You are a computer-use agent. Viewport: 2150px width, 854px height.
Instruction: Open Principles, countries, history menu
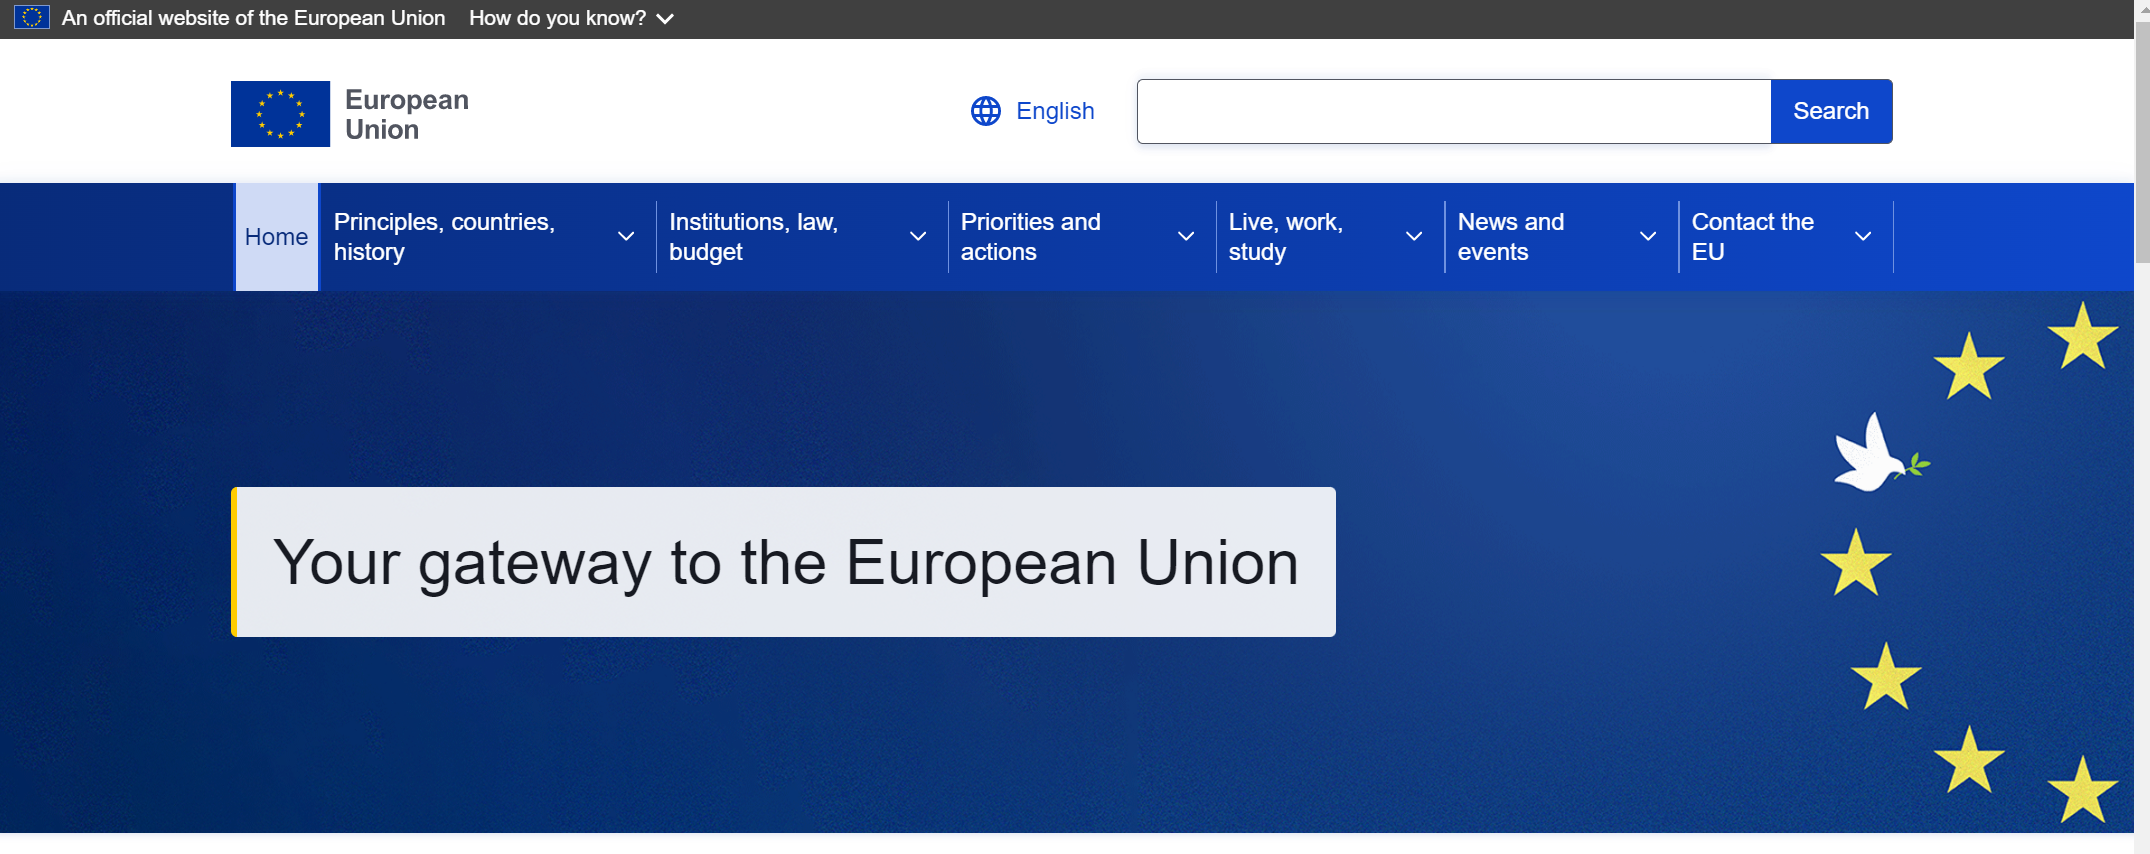pyautogui.click(x=444, y=237)
